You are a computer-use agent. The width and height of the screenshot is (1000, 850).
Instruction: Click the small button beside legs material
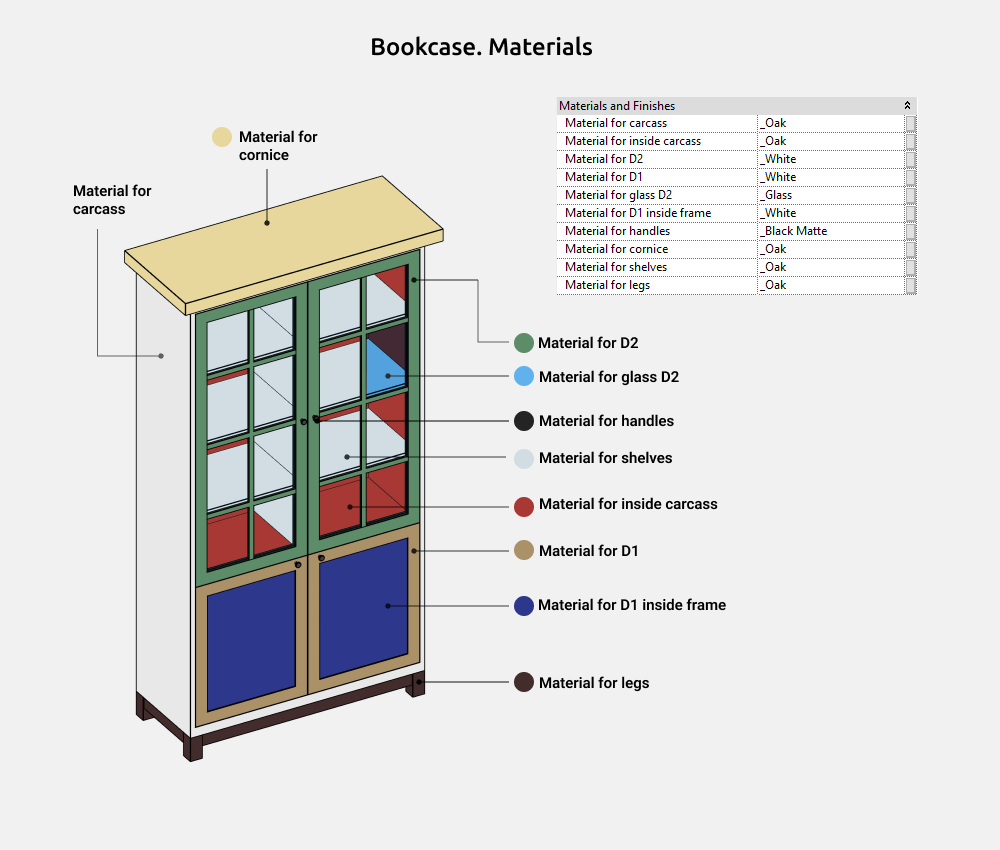click(x=911, y=285)
